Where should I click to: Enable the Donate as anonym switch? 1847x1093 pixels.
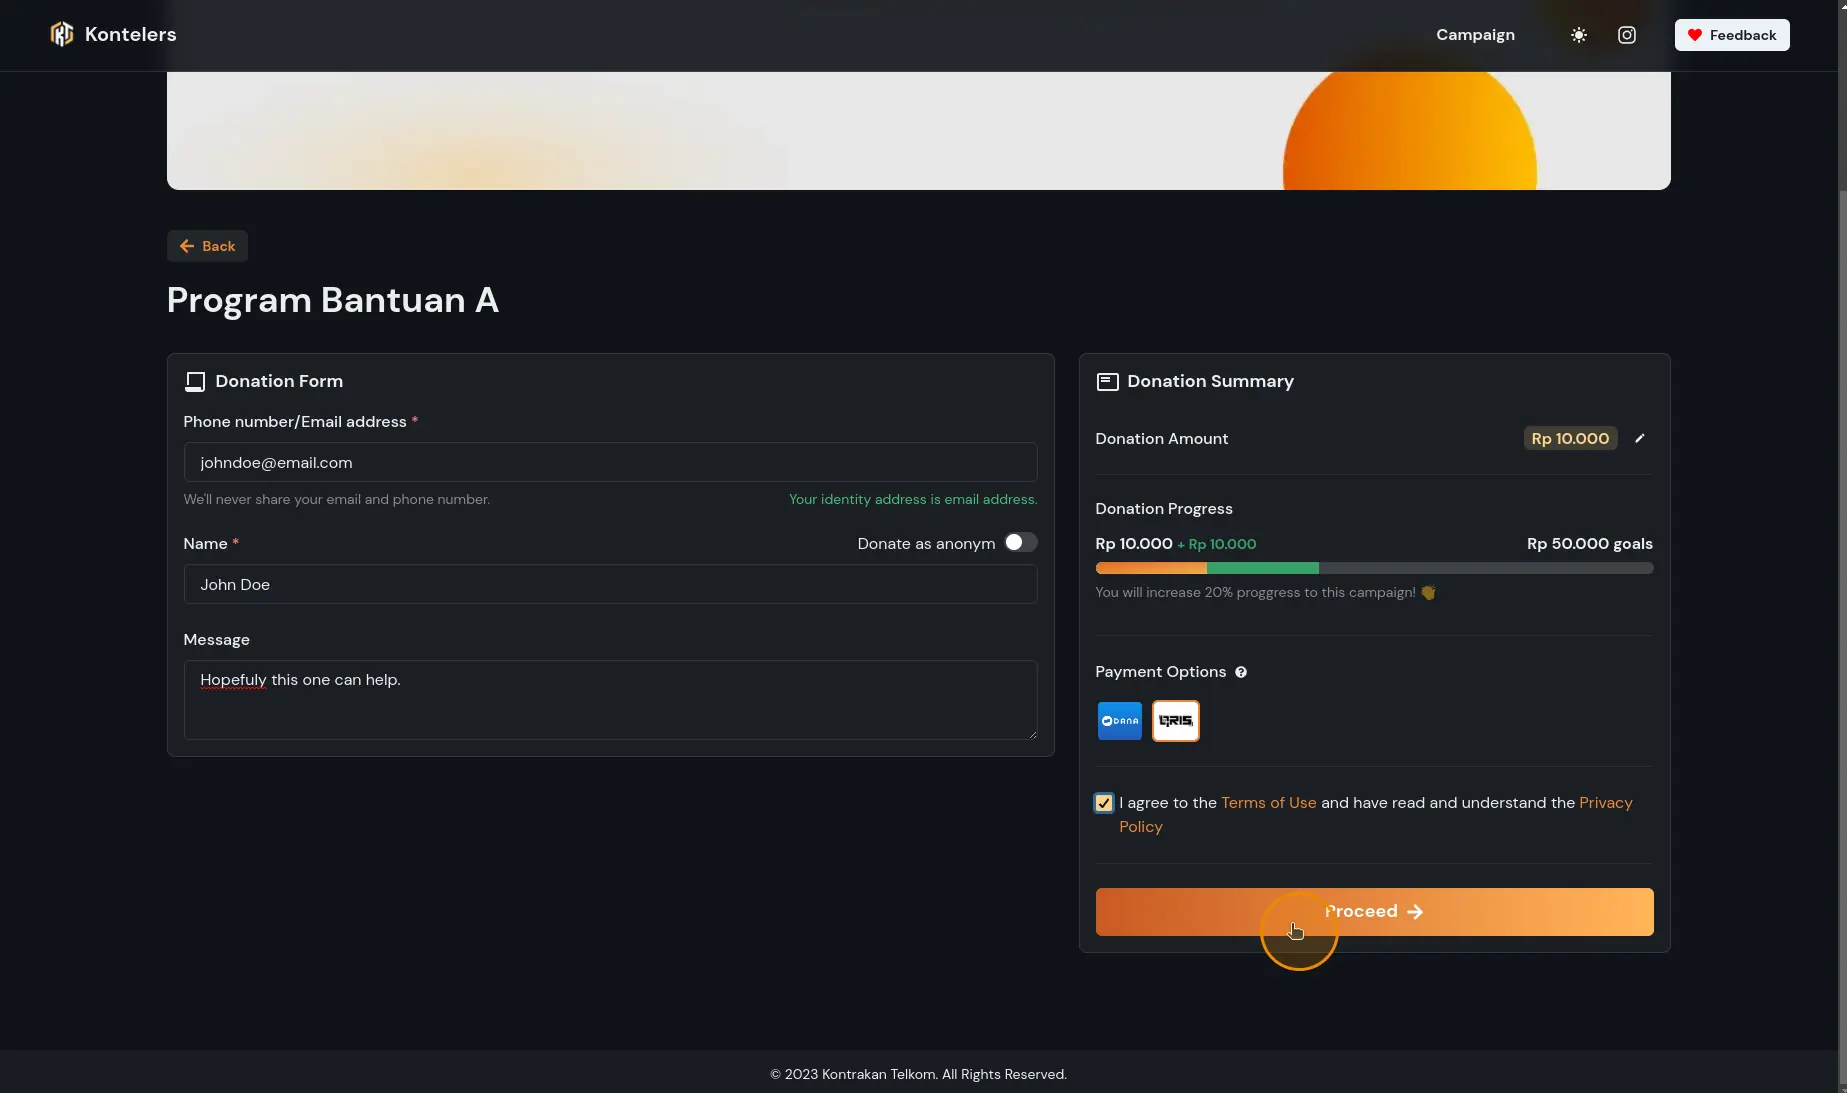[1020, 543]
